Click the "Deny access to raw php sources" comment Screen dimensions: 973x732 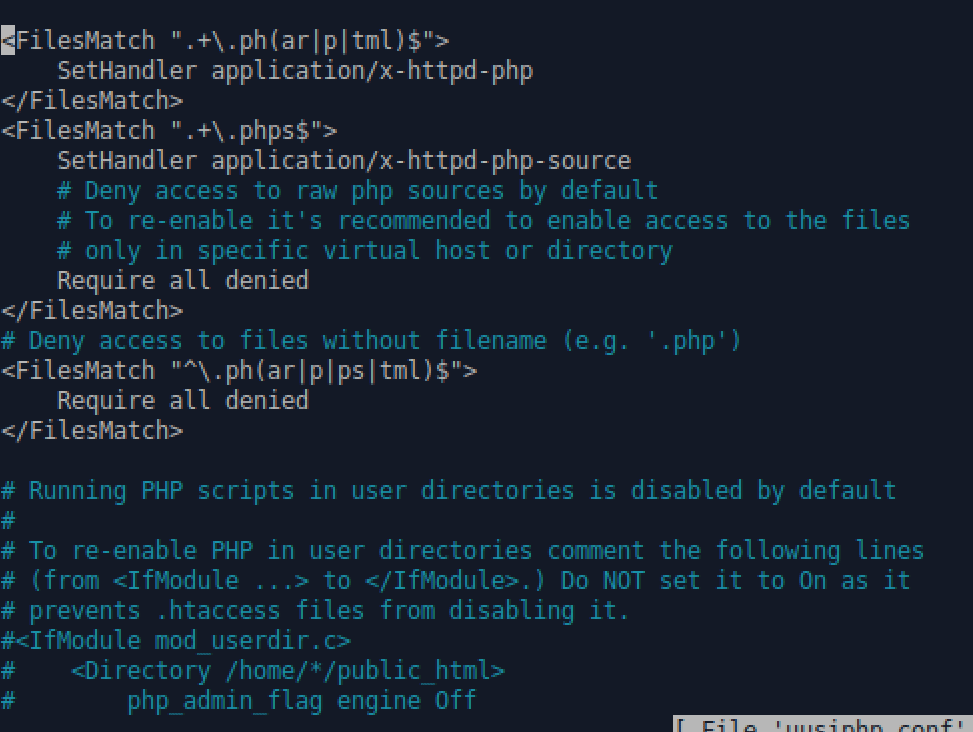tap(358, 191)
